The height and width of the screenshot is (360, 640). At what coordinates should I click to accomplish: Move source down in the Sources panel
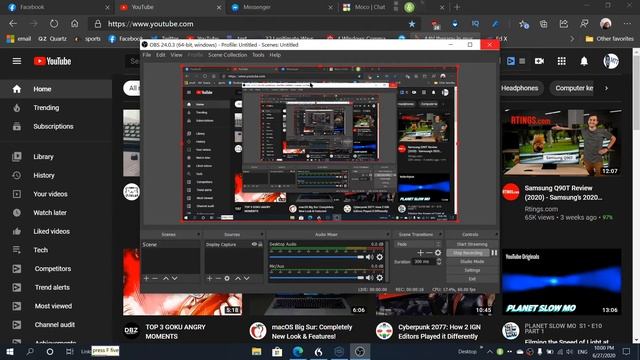point(247,278)
